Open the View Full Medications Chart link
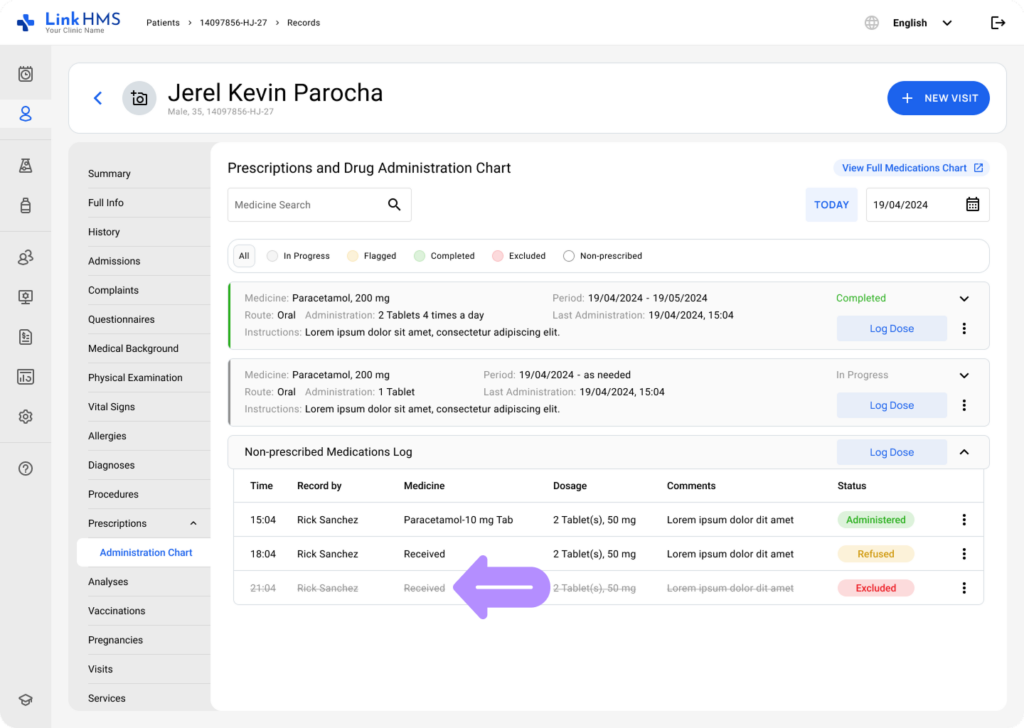Screen dimensions: 1024x728 point(911,168)
